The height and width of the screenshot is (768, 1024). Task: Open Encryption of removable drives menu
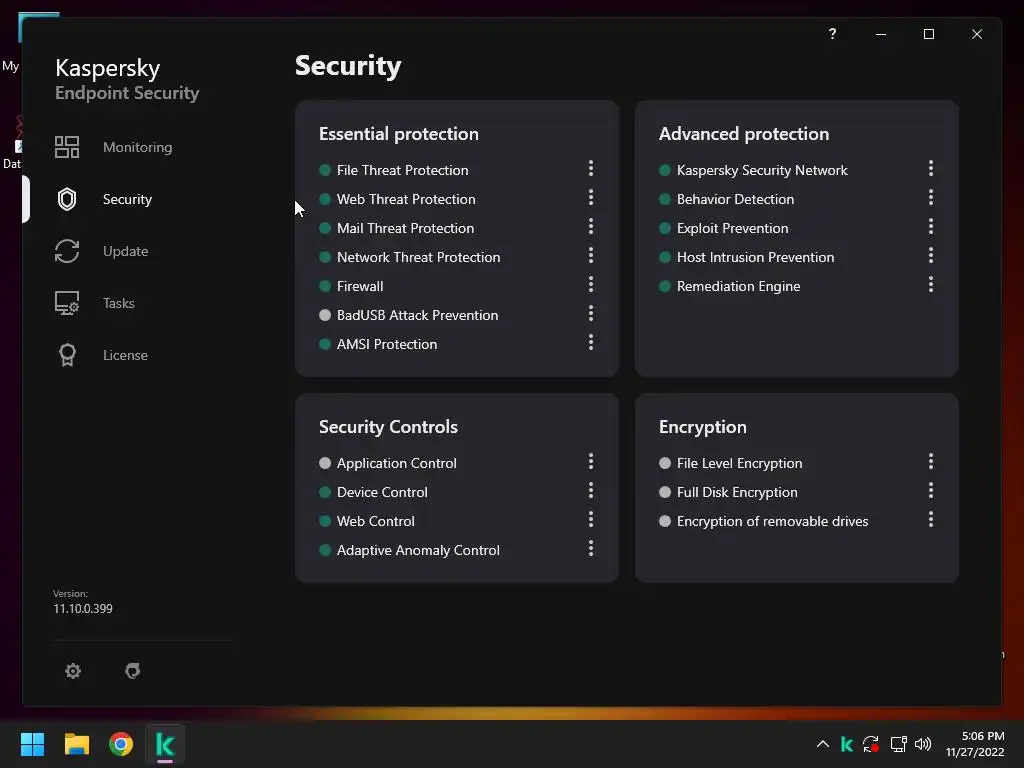pyautogui.click(x=931, y=519)
